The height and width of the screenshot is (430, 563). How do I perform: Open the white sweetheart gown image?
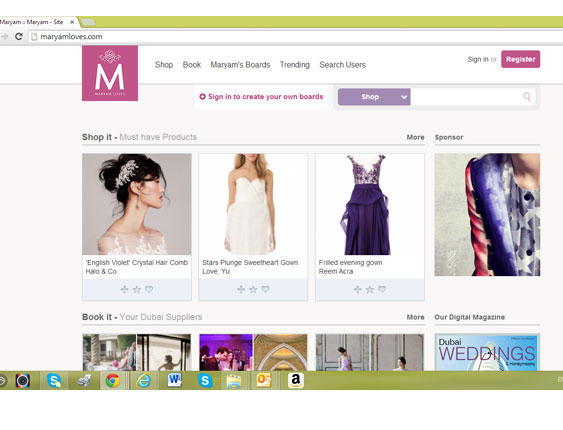pyautogui.click(x=253, y=204)
